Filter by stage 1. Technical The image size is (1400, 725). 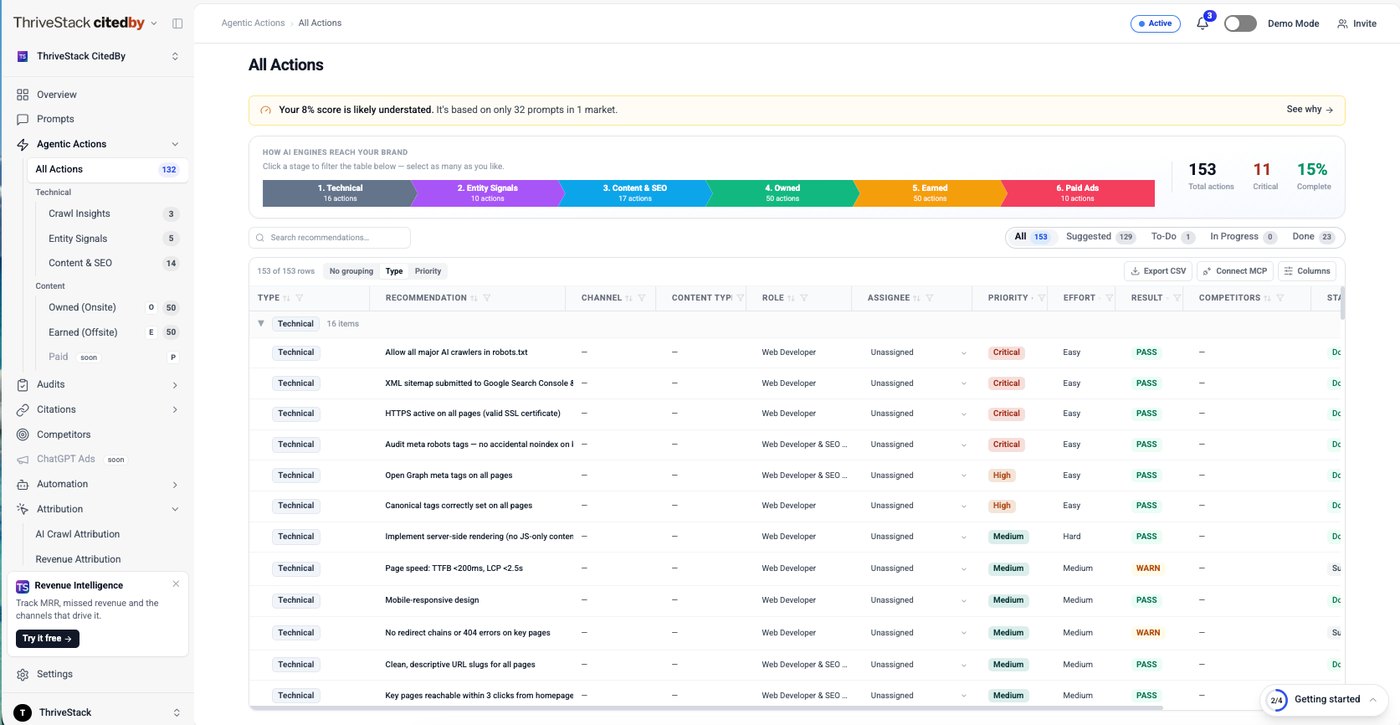338,193
